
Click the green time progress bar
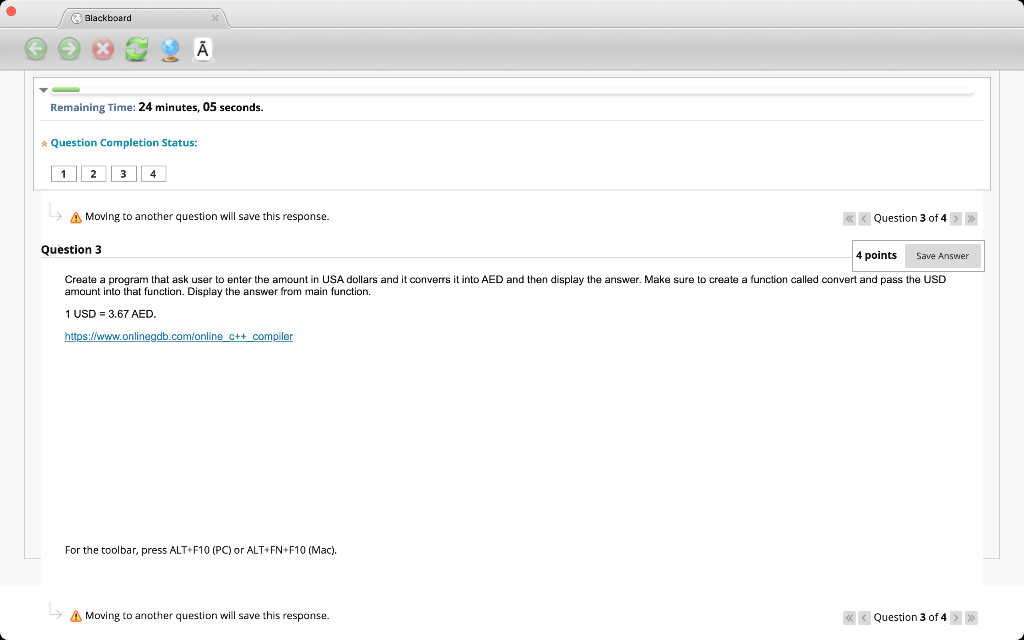(66, 89)
